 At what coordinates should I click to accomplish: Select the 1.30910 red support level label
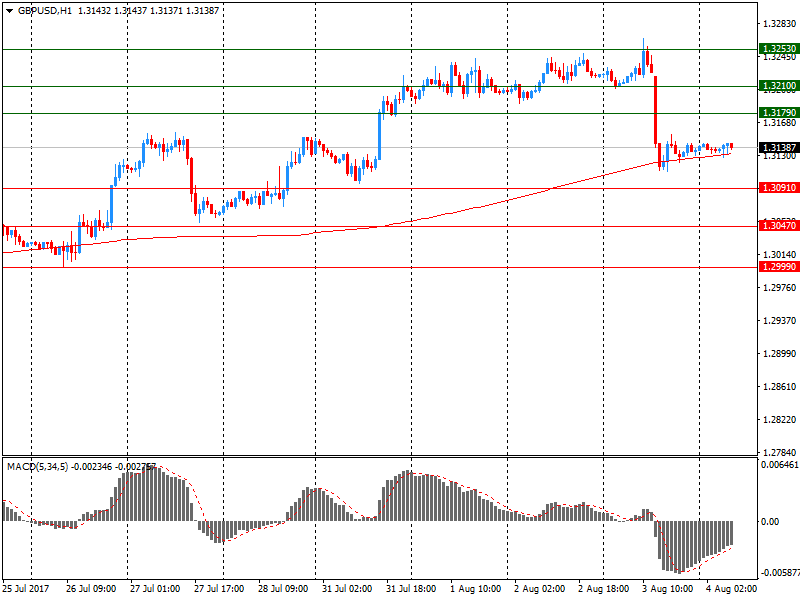pyautogui.click(x=778, y=188)
